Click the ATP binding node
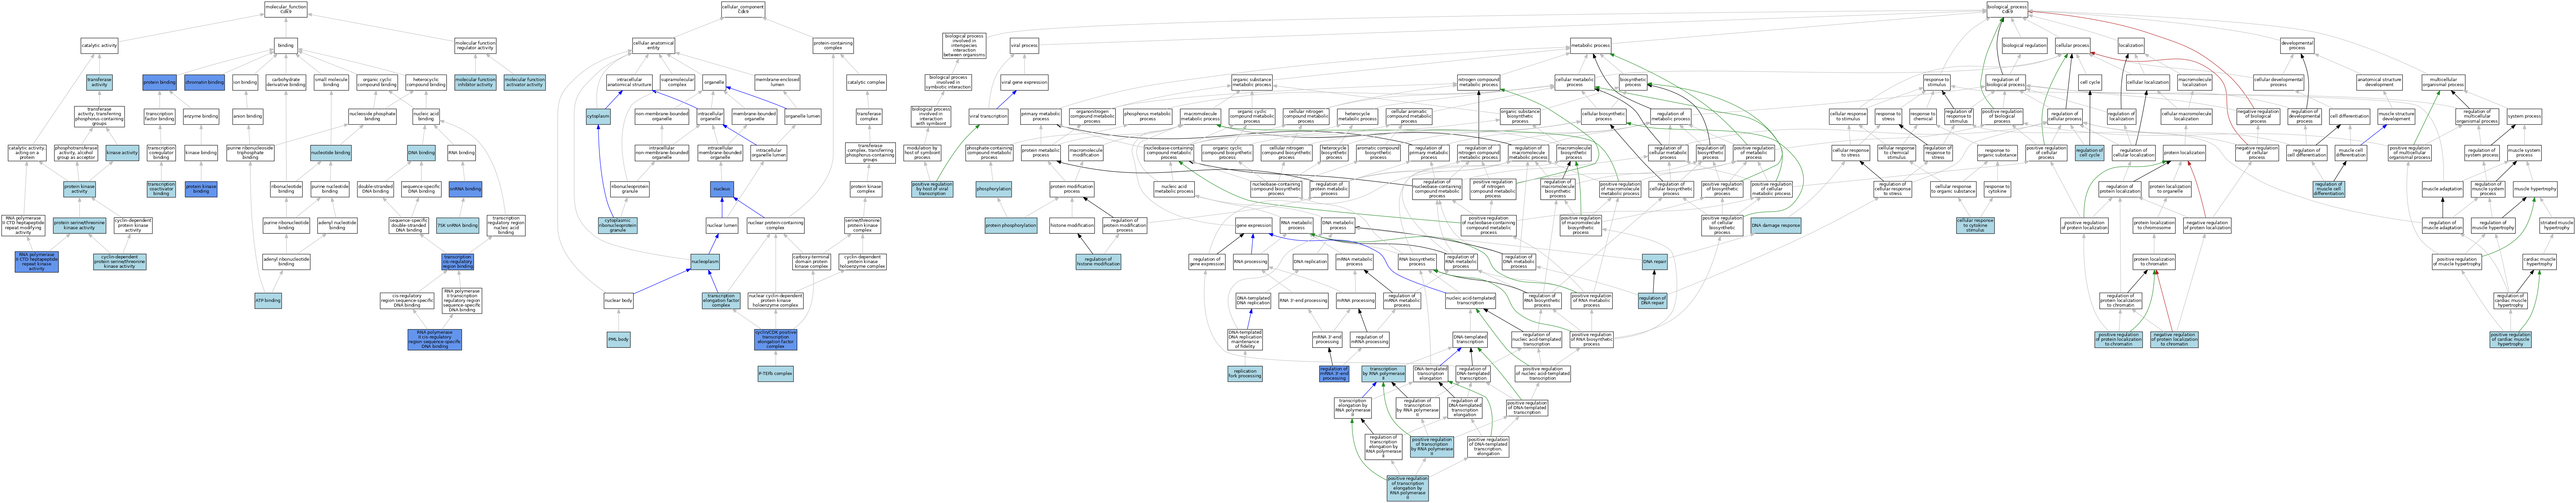 pos(268,300)
